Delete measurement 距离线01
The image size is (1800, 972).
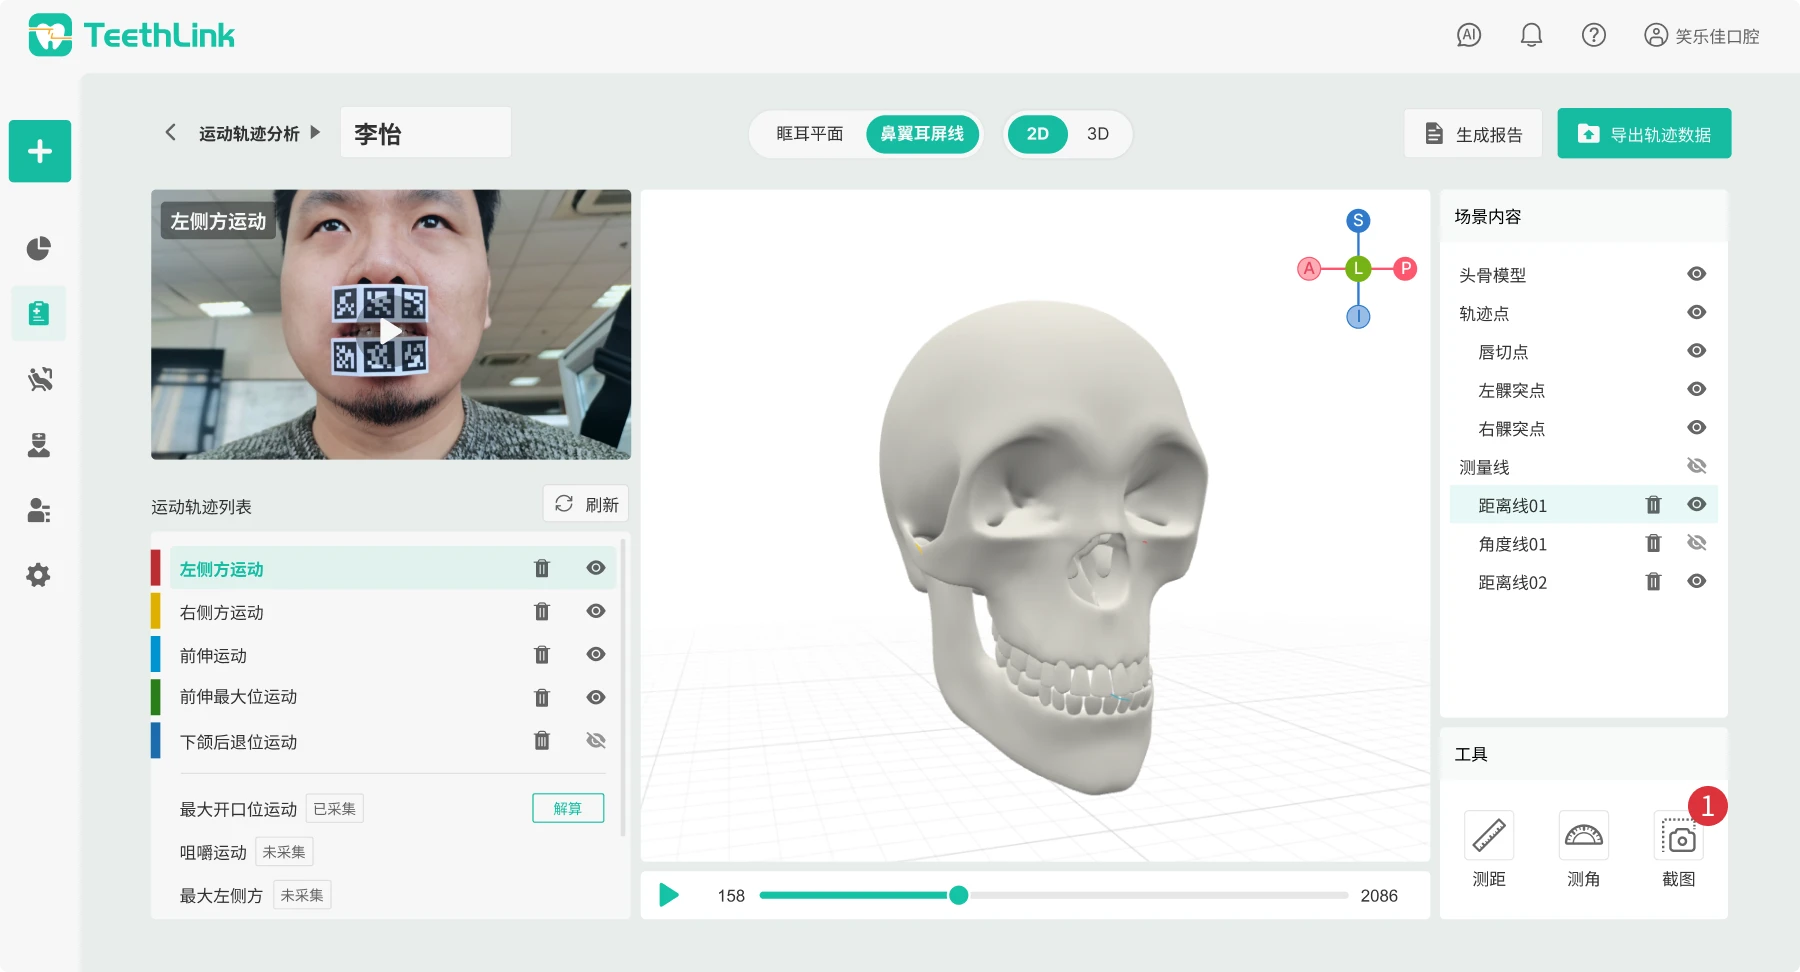(1654, 505)
